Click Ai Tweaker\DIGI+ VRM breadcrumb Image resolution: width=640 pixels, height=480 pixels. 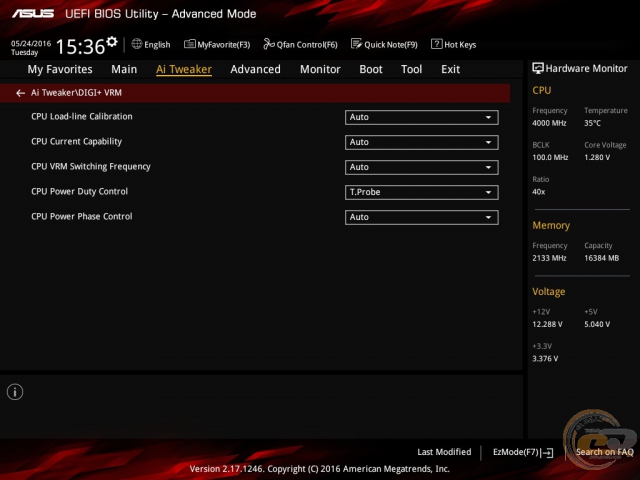(76, 93)
